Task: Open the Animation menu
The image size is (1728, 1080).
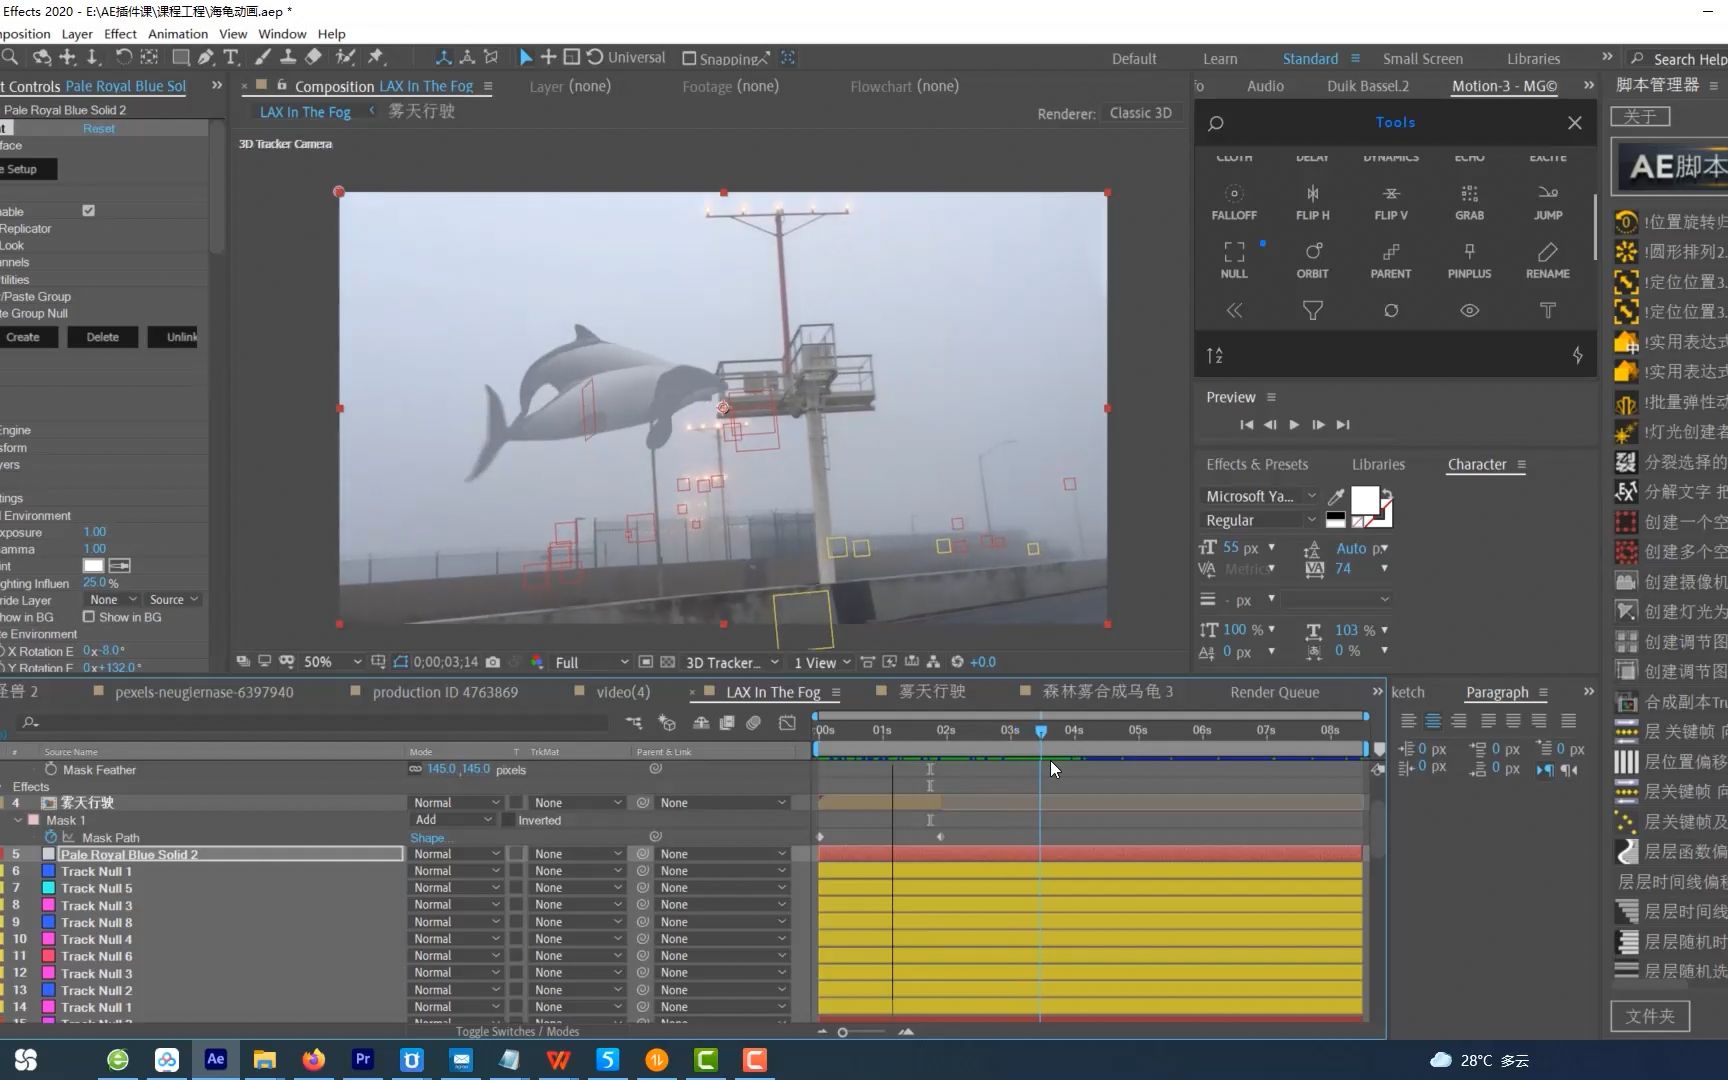Action: (178, 33)
